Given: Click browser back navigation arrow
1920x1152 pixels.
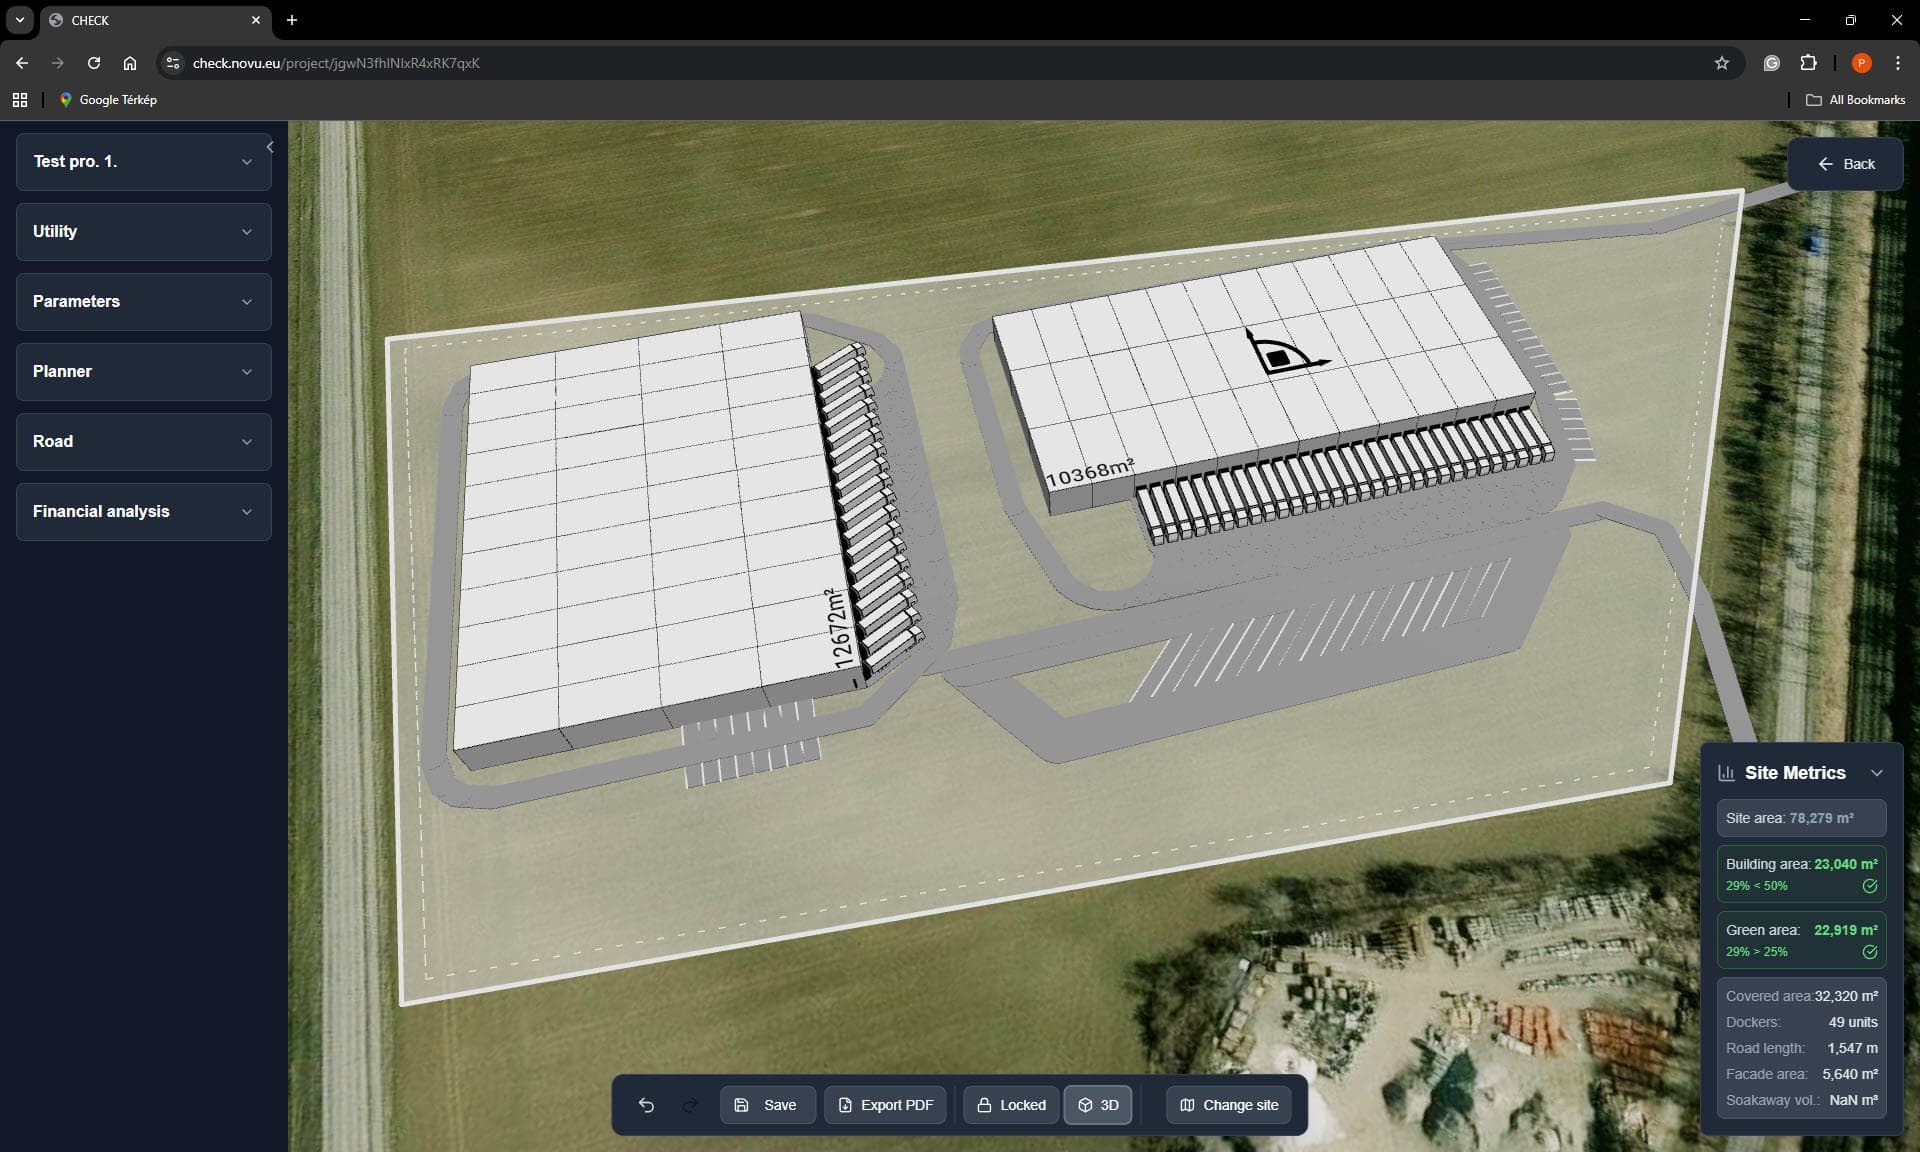Looking at the screenshot, I should point(22,63).
